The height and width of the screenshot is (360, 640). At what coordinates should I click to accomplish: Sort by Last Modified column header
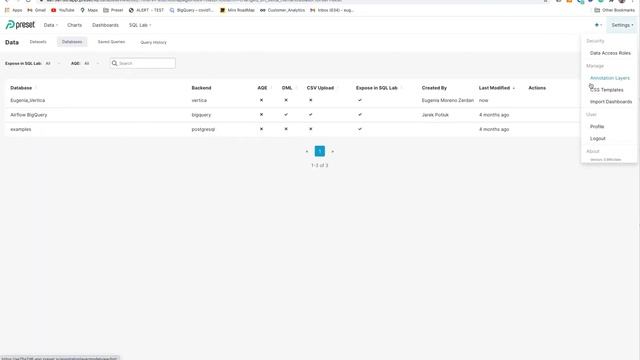tap(494, 88)
